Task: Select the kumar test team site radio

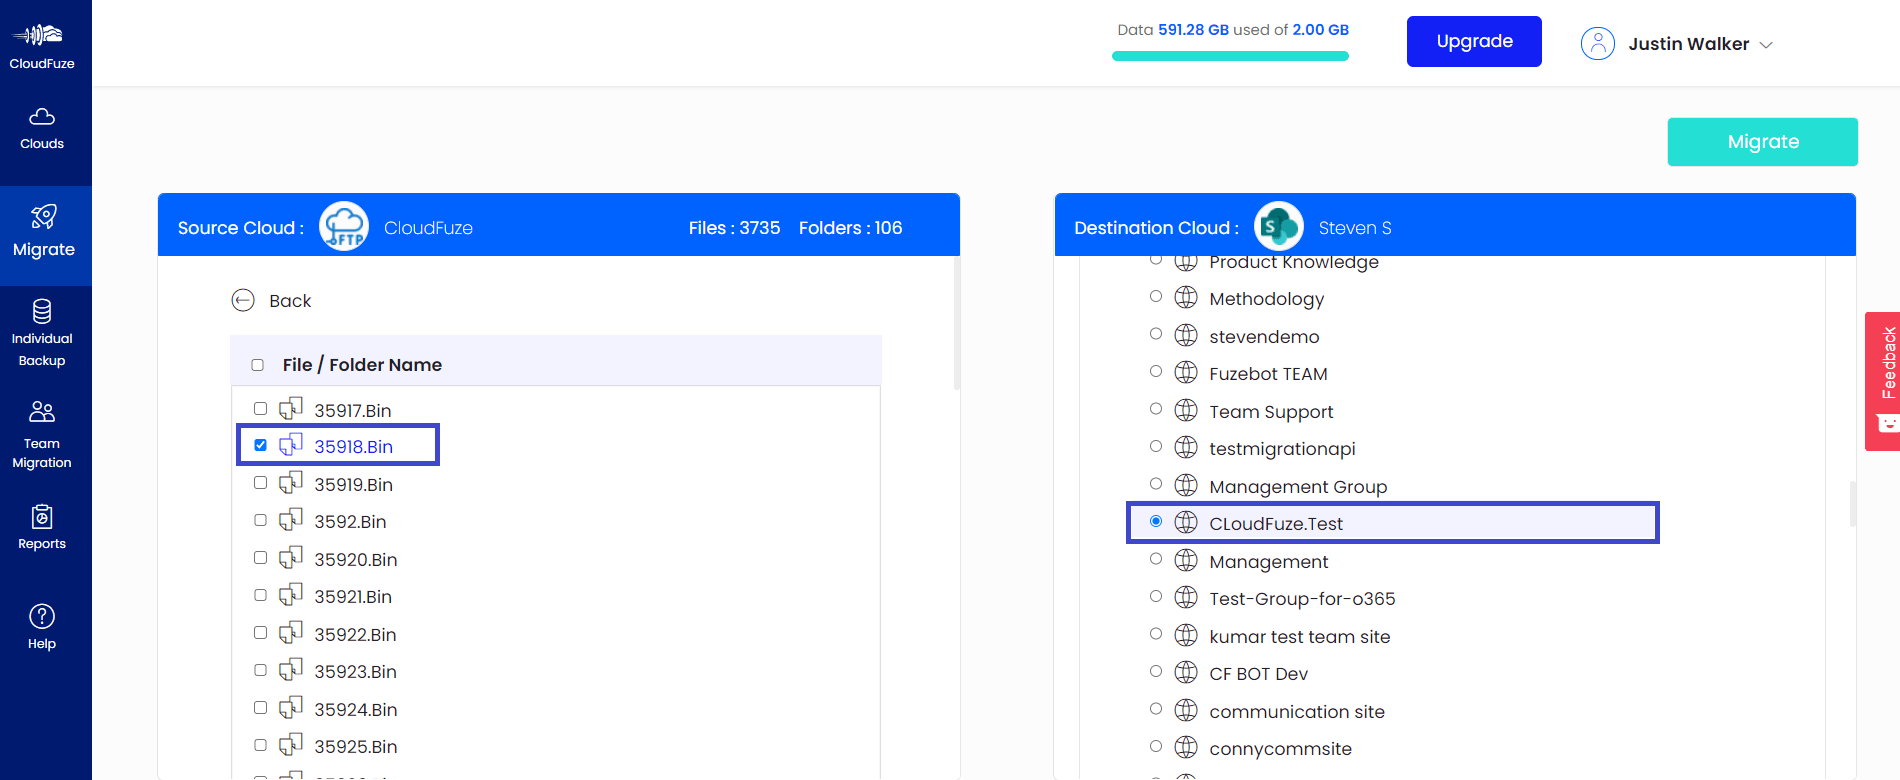Action: [1156, 634]
